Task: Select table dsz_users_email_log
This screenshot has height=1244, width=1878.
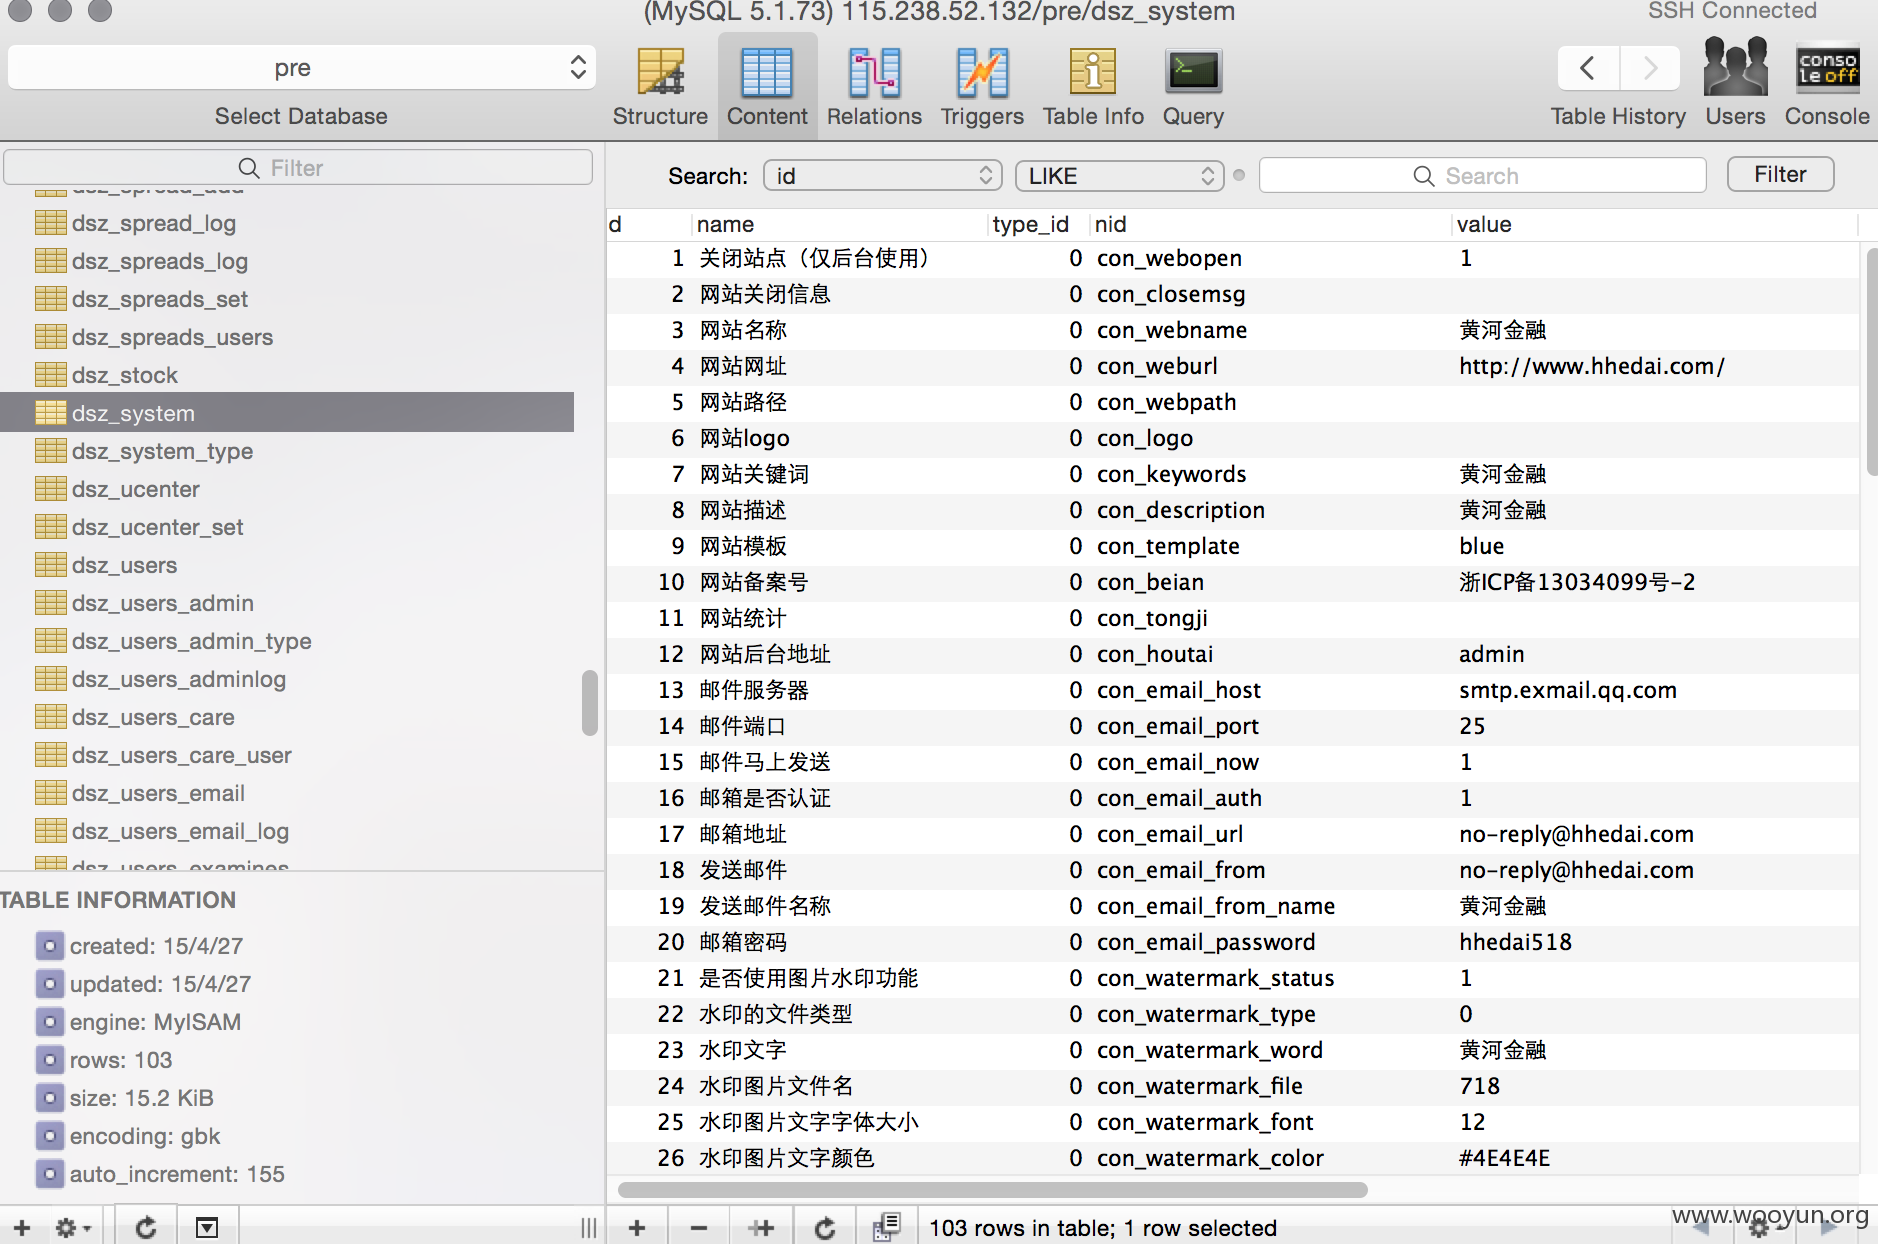Action: click(x=180, y=831)
